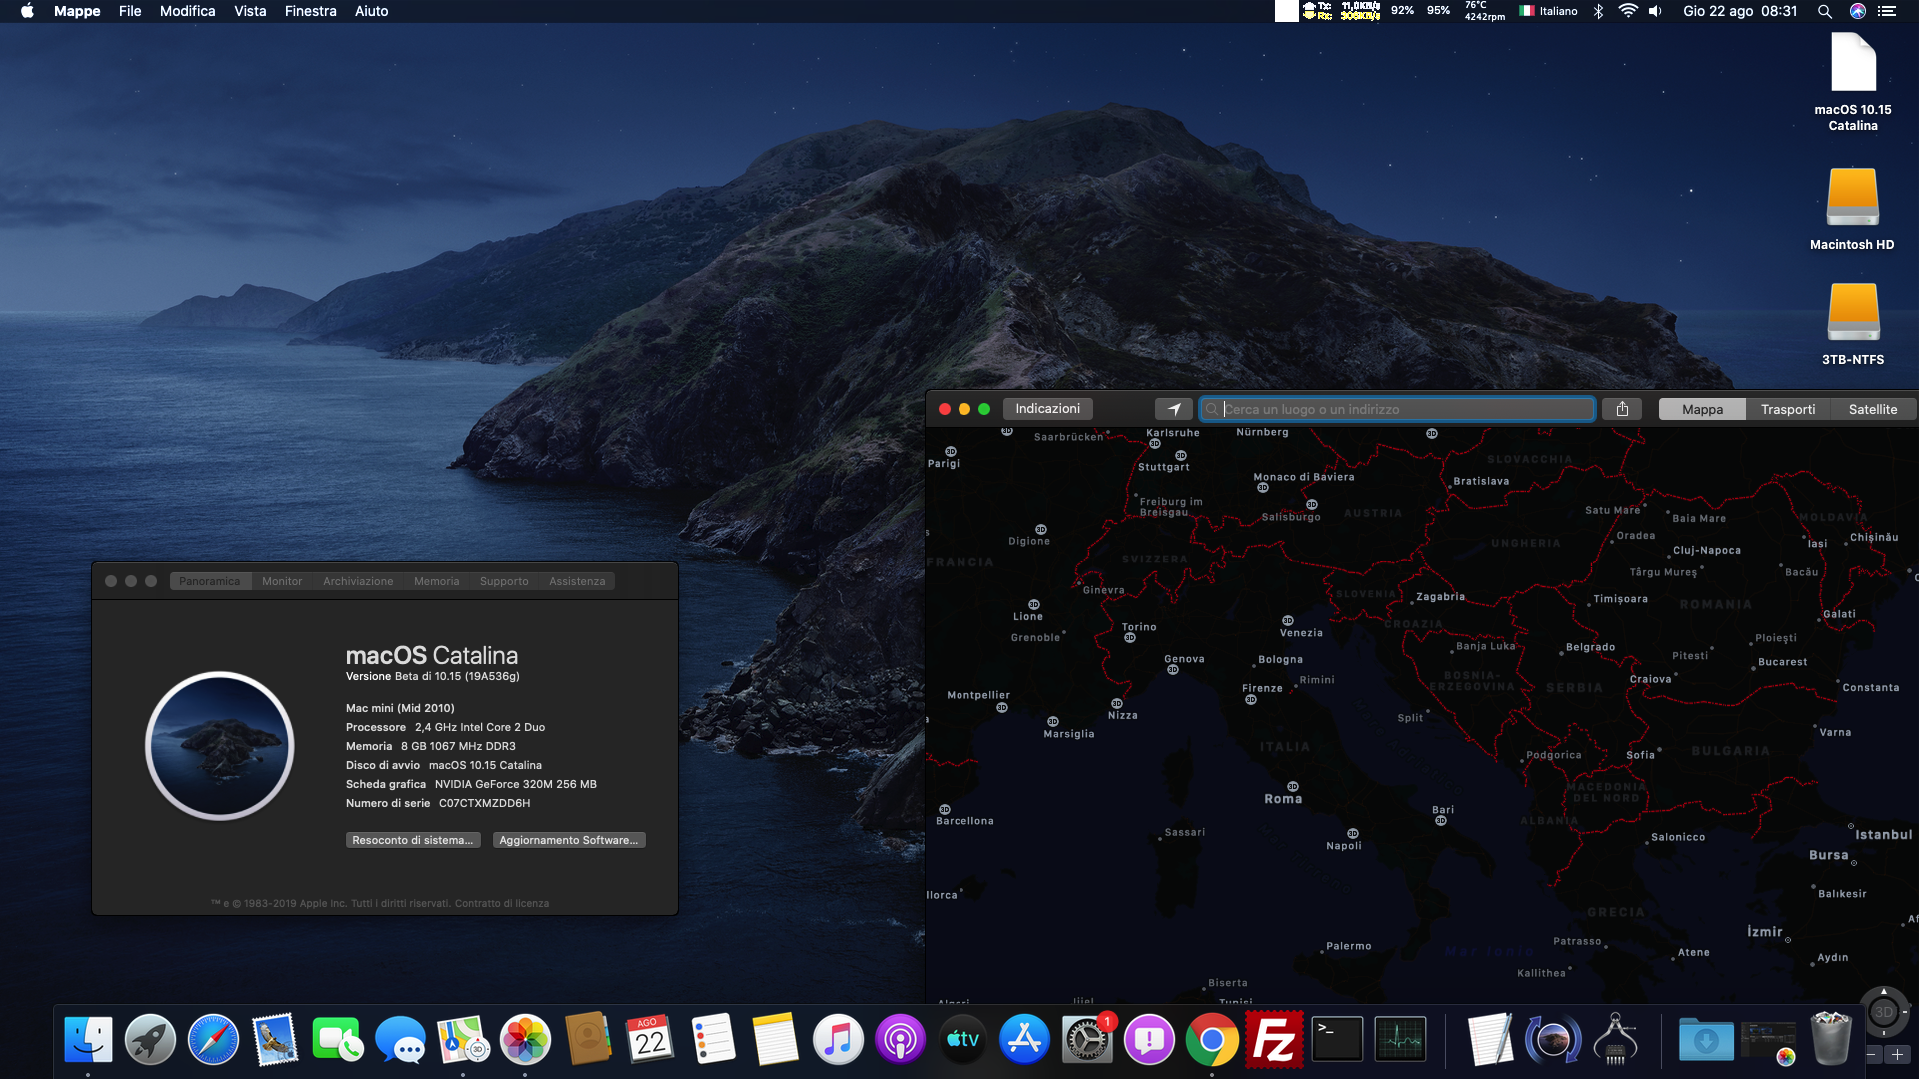1919x1079 pixels.
Task: Open App Store from Dock
Action: point(1024,1040)
